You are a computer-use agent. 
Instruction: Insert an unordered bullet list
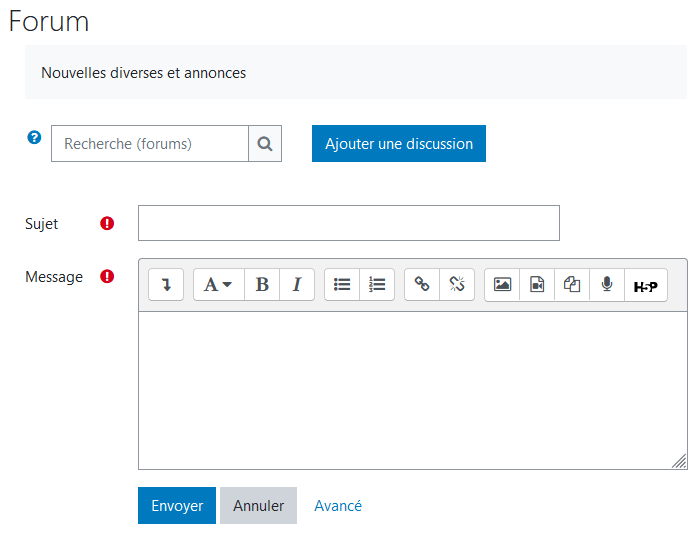click(x=342, y=285)
